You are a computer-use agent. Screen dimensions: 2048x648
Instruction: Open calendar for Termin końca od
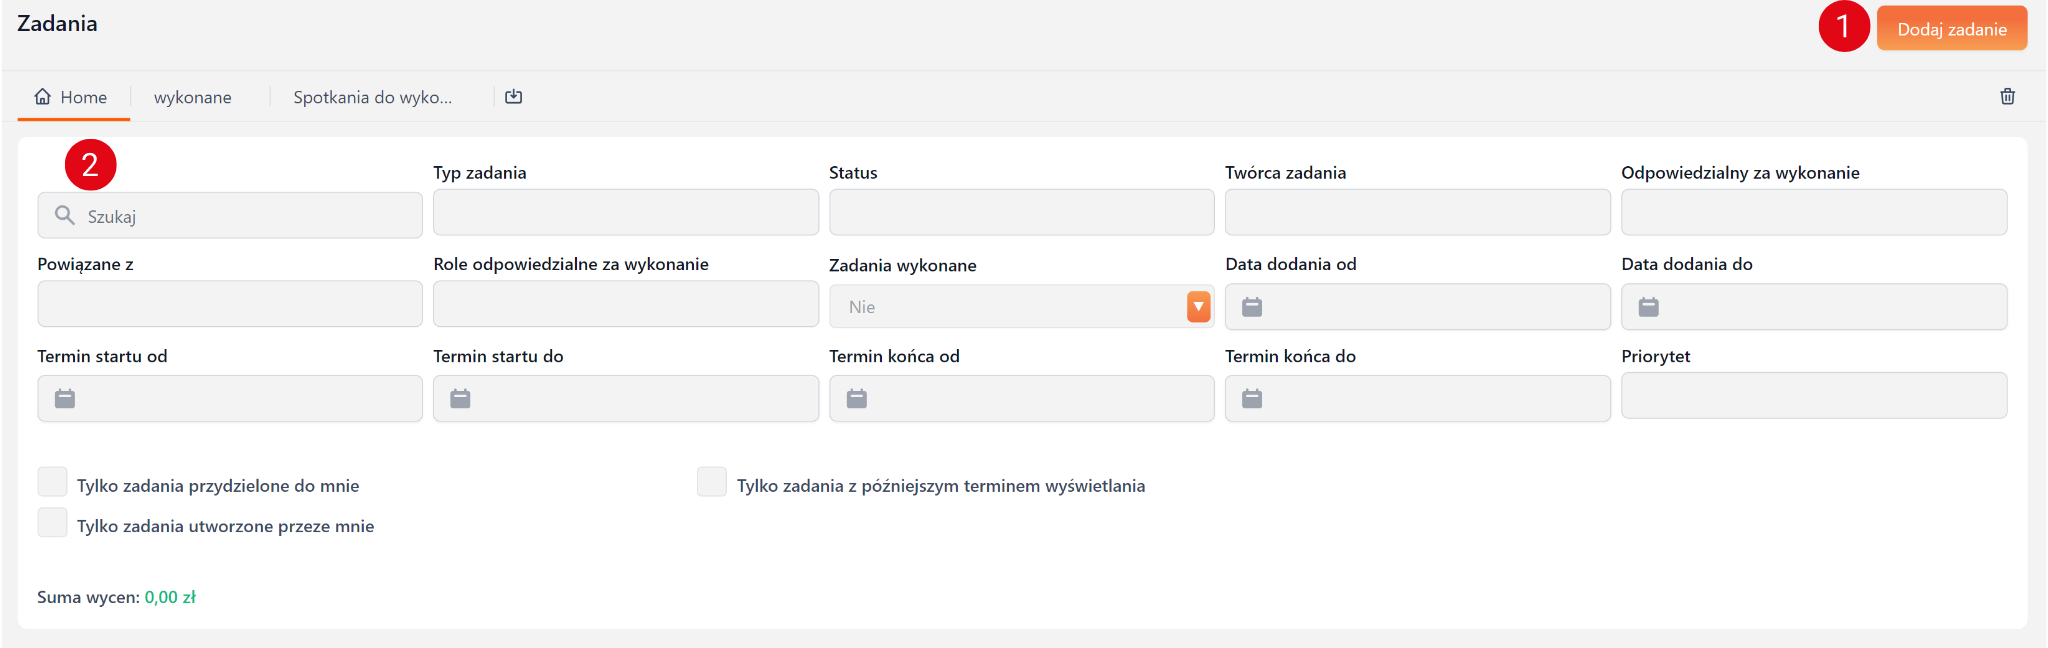coord(857,399)
